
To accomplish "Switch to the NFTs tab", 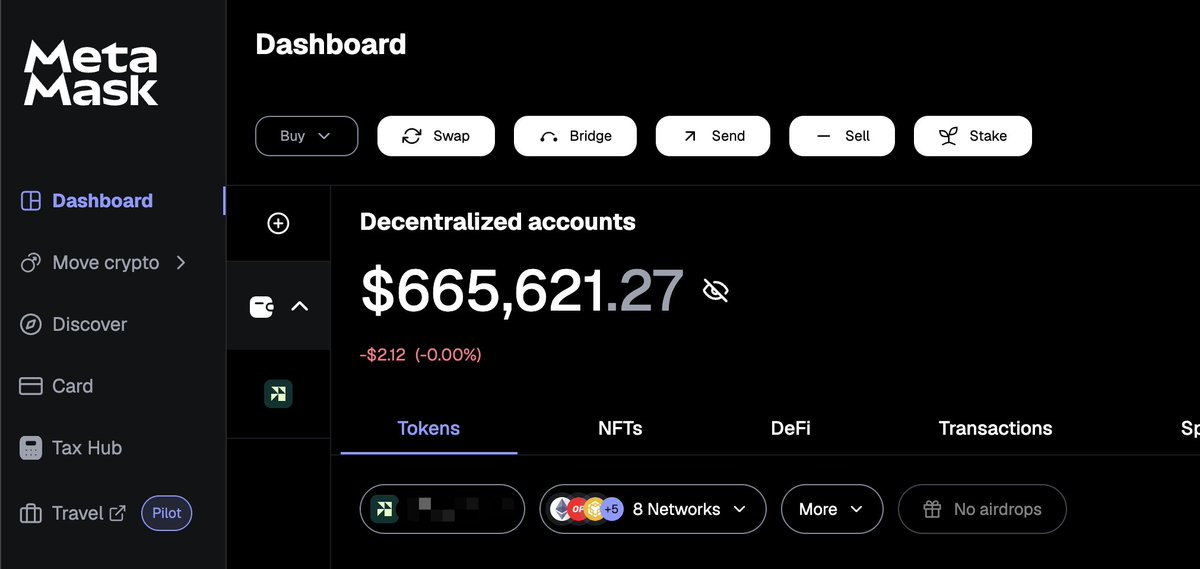I will [x=620, y=429].
